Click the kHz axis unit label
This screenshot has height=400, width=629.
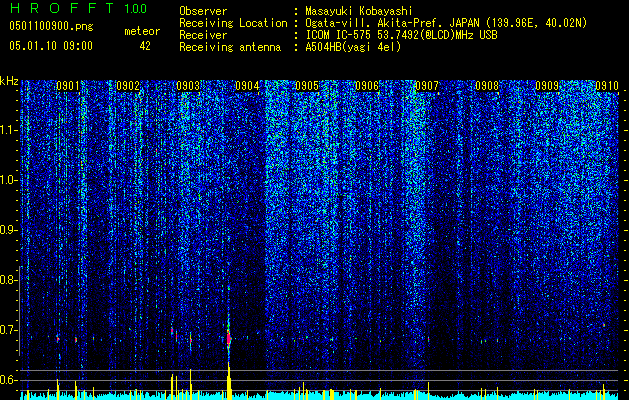(9, 81)
